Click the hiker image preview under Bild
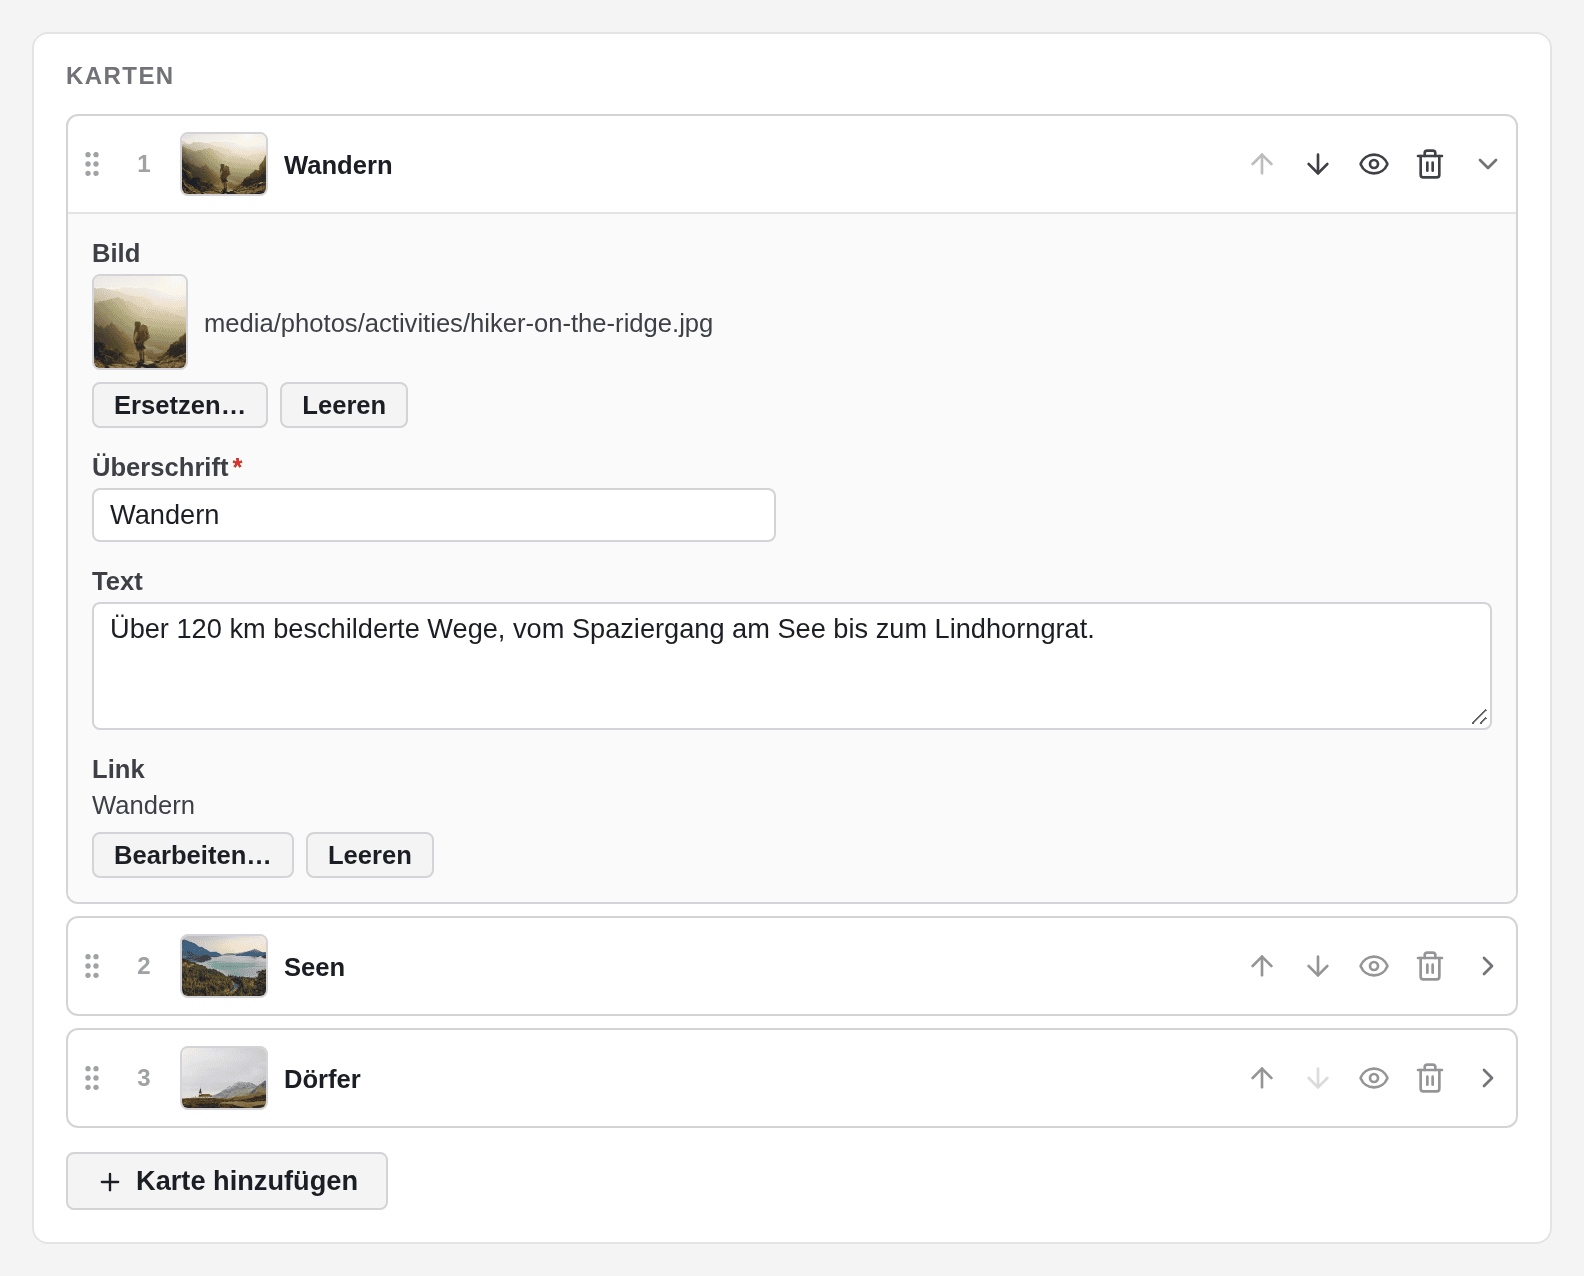Screen dimensions: 1584x1276 [x=140, y=322]
